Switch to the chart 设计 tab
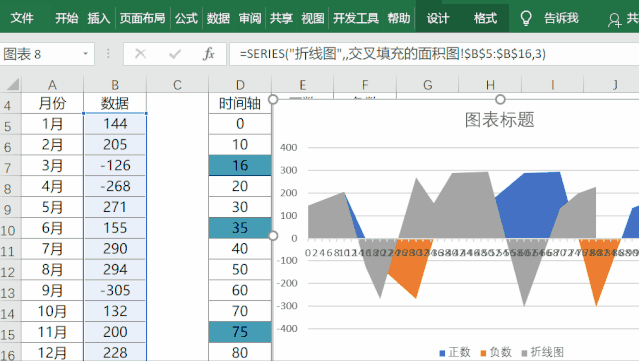 click(438, 18)
